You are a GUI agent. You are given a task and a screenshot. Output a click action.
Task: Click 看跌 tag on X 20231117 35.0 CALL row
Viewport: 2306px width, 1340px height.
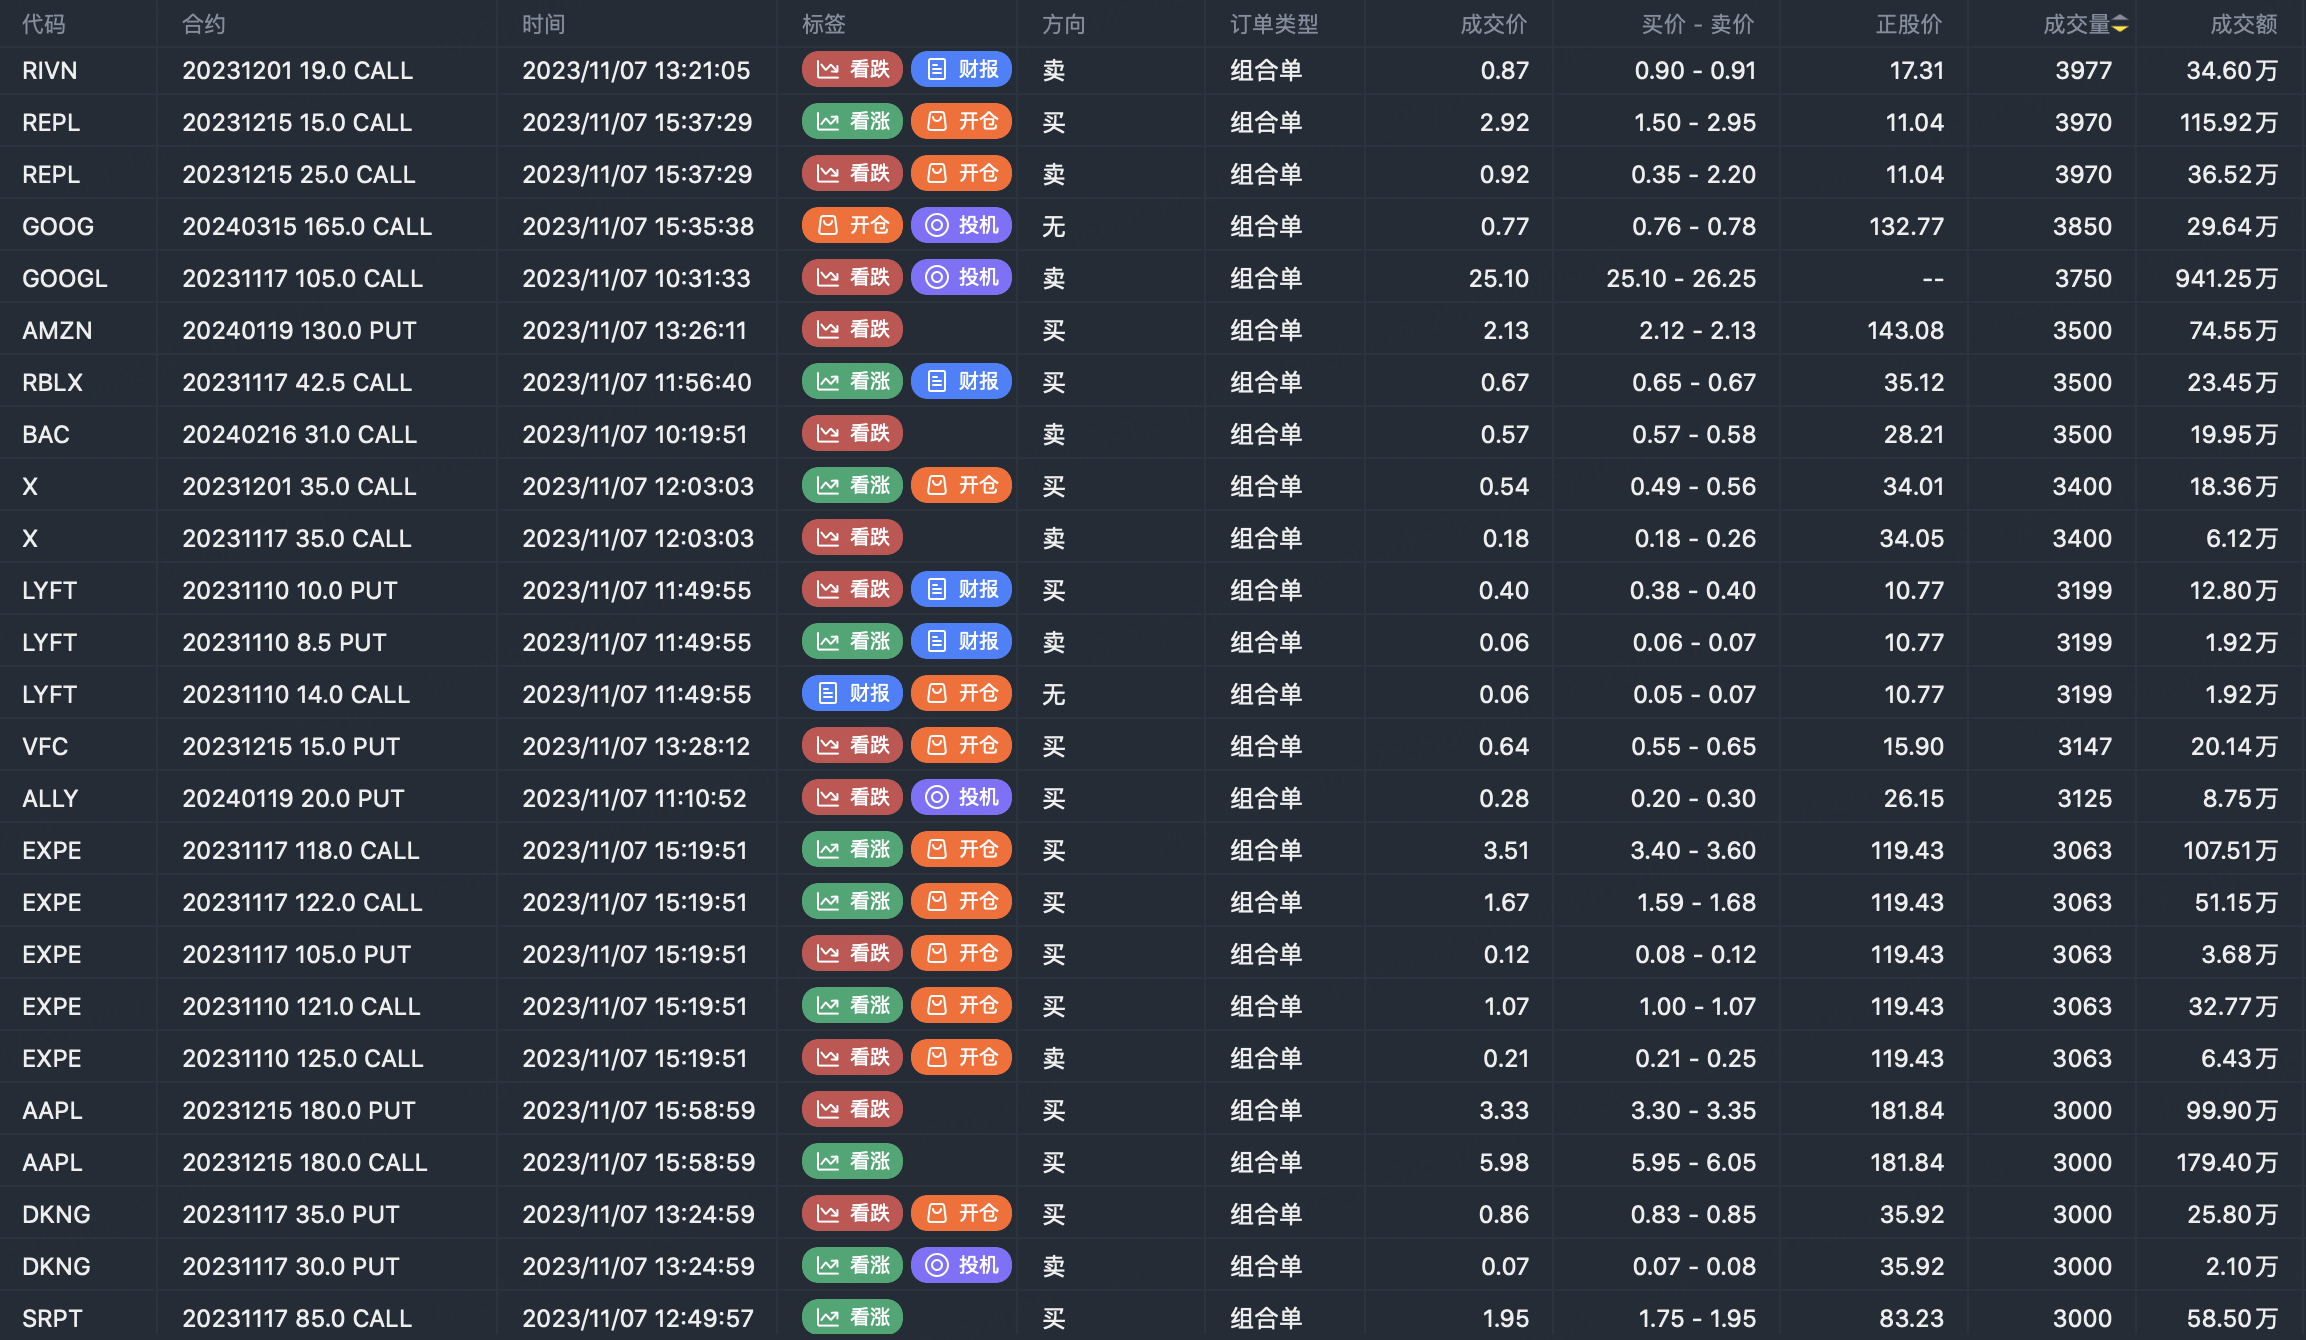(853, 538)
